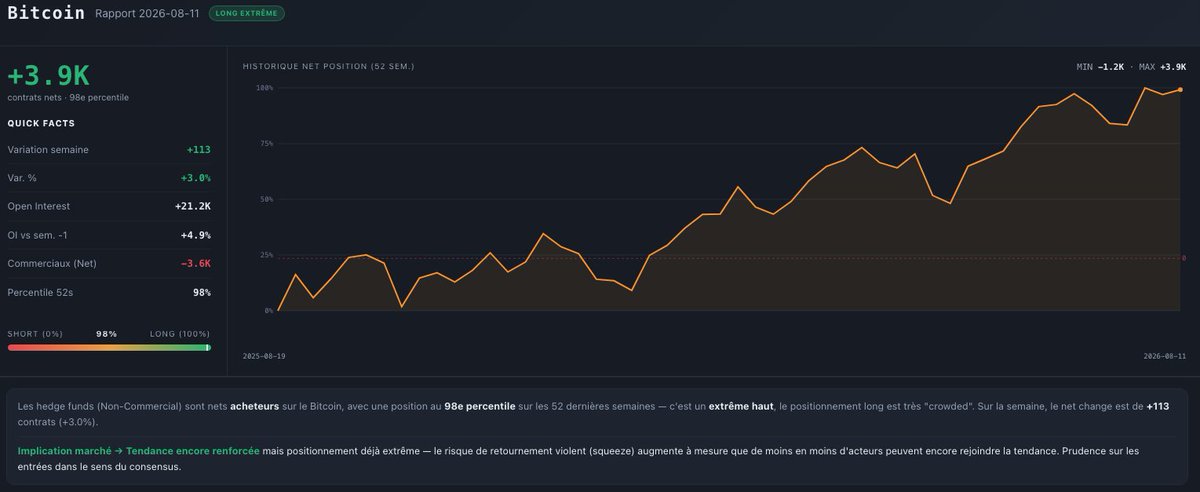Click the SHORT (0%) gauge label
1200x492 pixels.
pos(35,334)
